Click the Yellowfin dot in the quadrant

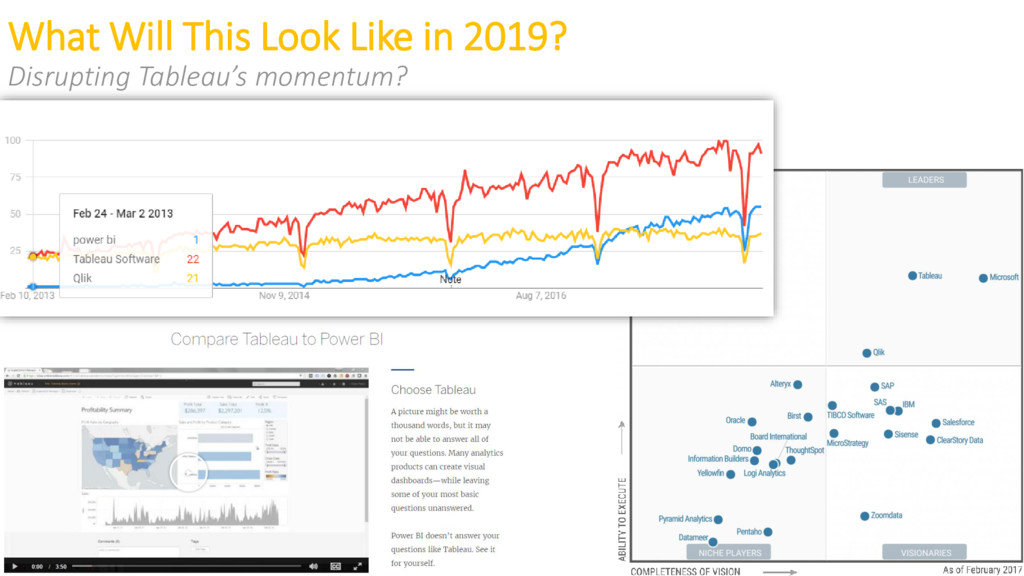click(x=731, y=475)
